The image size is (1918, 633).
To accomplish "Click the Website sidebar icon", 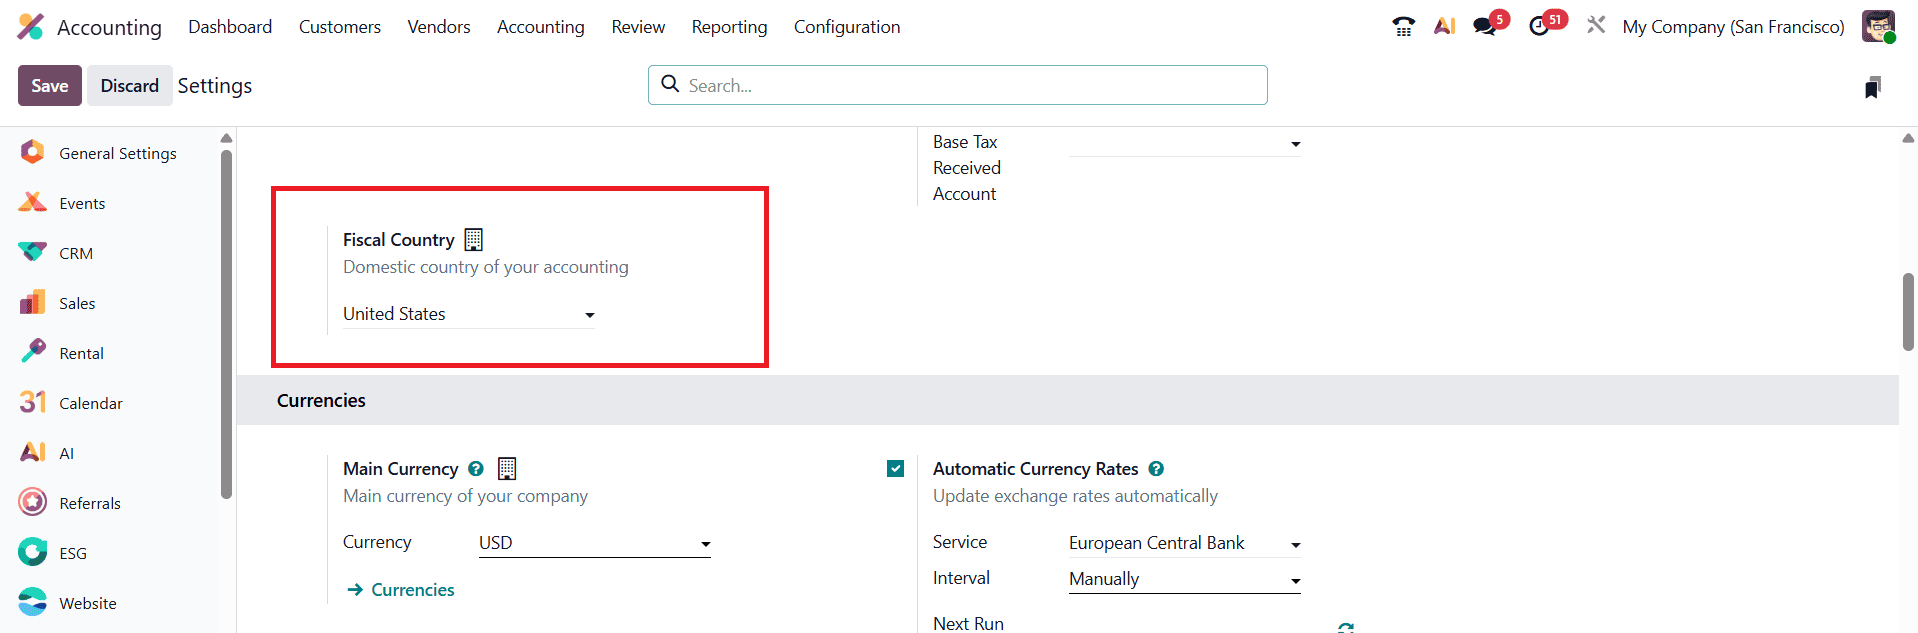I will pos(33,602).
